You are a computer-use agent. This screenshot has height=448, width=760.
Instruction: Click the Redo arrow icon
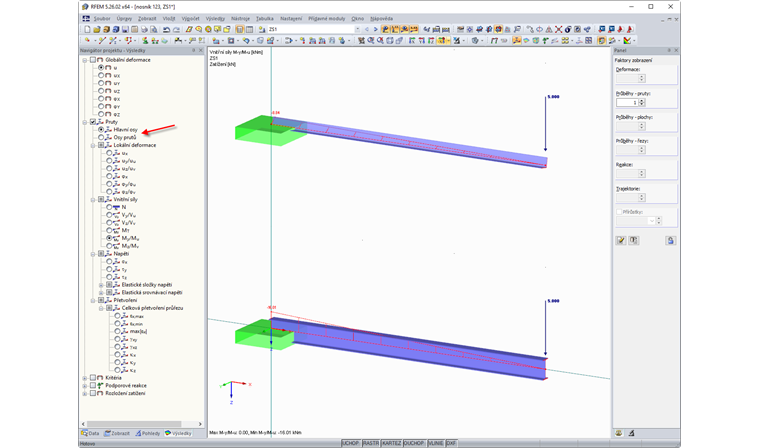point(176,29)
